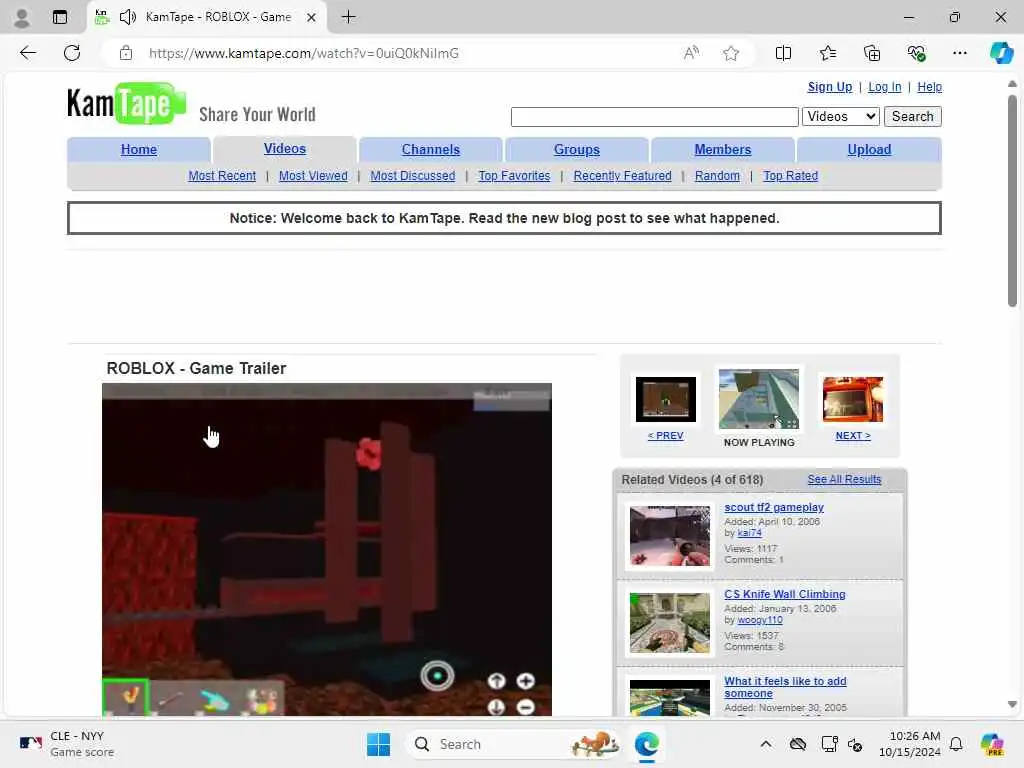Viewport: 1024px width, 768px height.
Task: Open Browser essentials heart icon
Action: 916,53
